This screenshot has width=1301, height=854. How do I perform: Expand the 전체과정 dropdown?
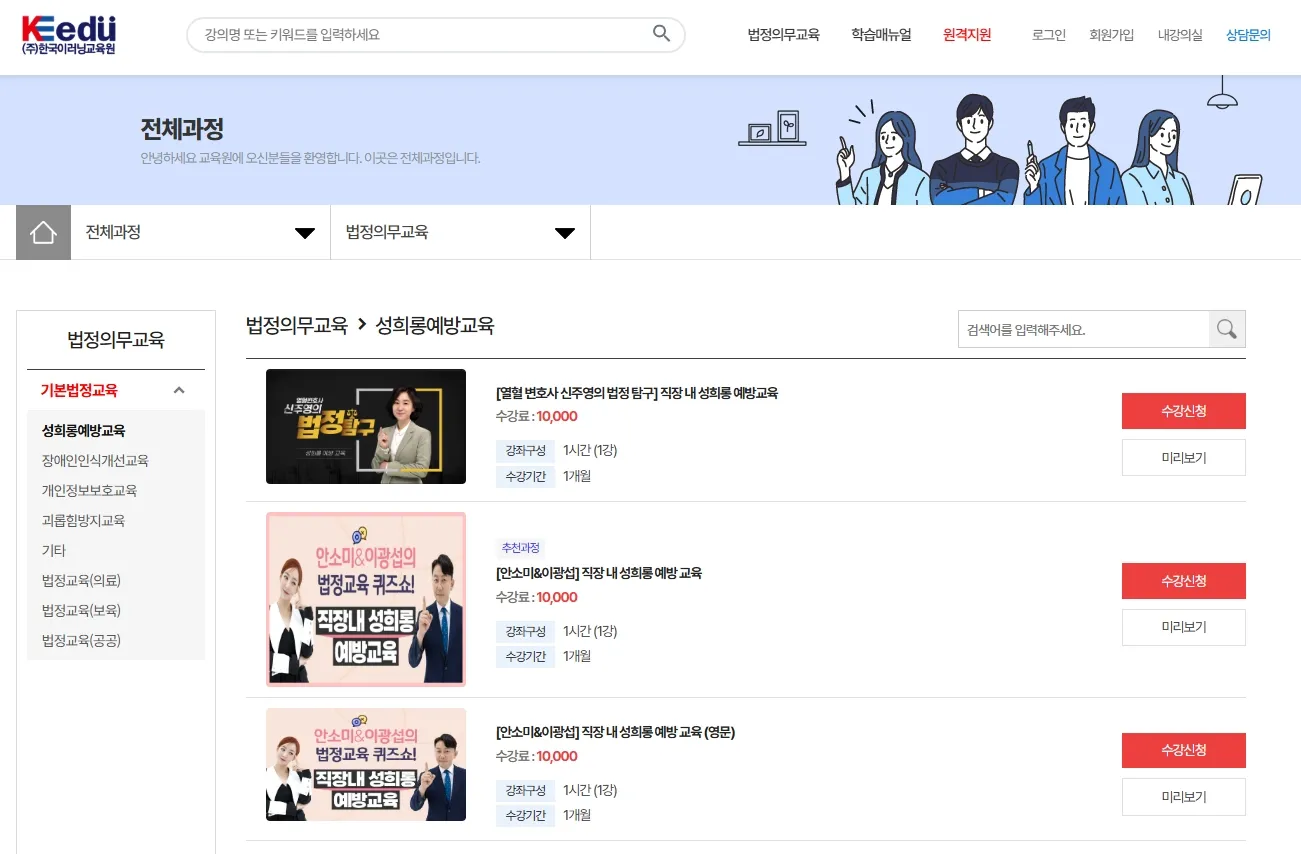click(x=303, y=231)
